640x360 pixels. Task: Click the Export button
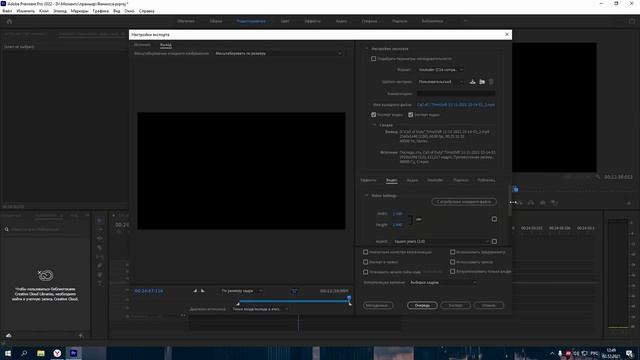(x=456, y=305)
